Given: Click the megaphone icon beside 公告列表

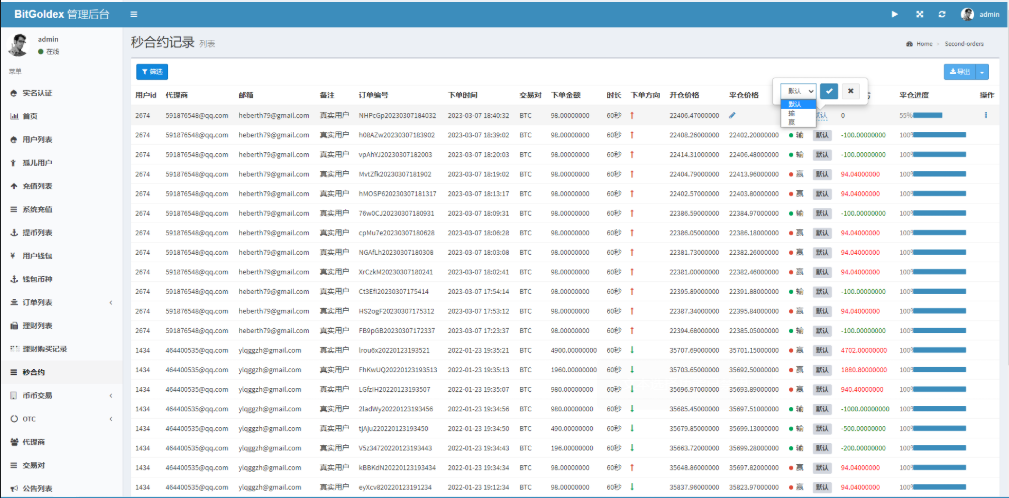Looking at the screenshot, I should click(14, 488).
